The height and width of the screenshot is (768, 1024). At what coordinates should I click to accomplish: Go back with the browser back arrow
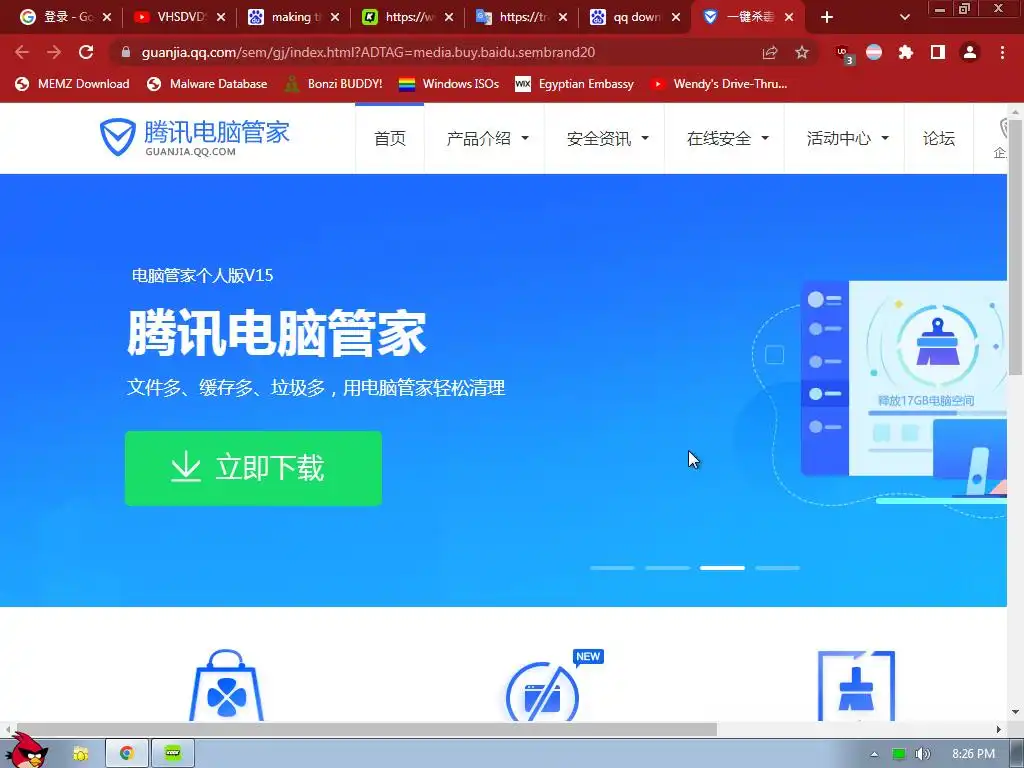22,52
